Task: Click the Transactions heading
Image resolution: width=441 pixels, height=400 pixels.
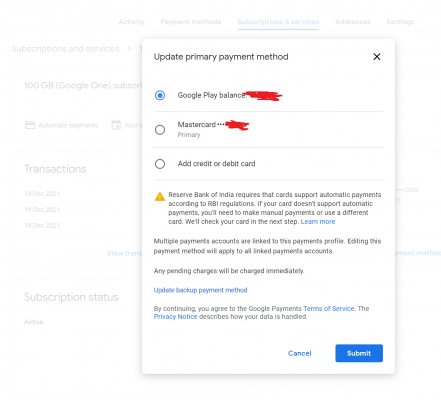Action: (55, 169)
